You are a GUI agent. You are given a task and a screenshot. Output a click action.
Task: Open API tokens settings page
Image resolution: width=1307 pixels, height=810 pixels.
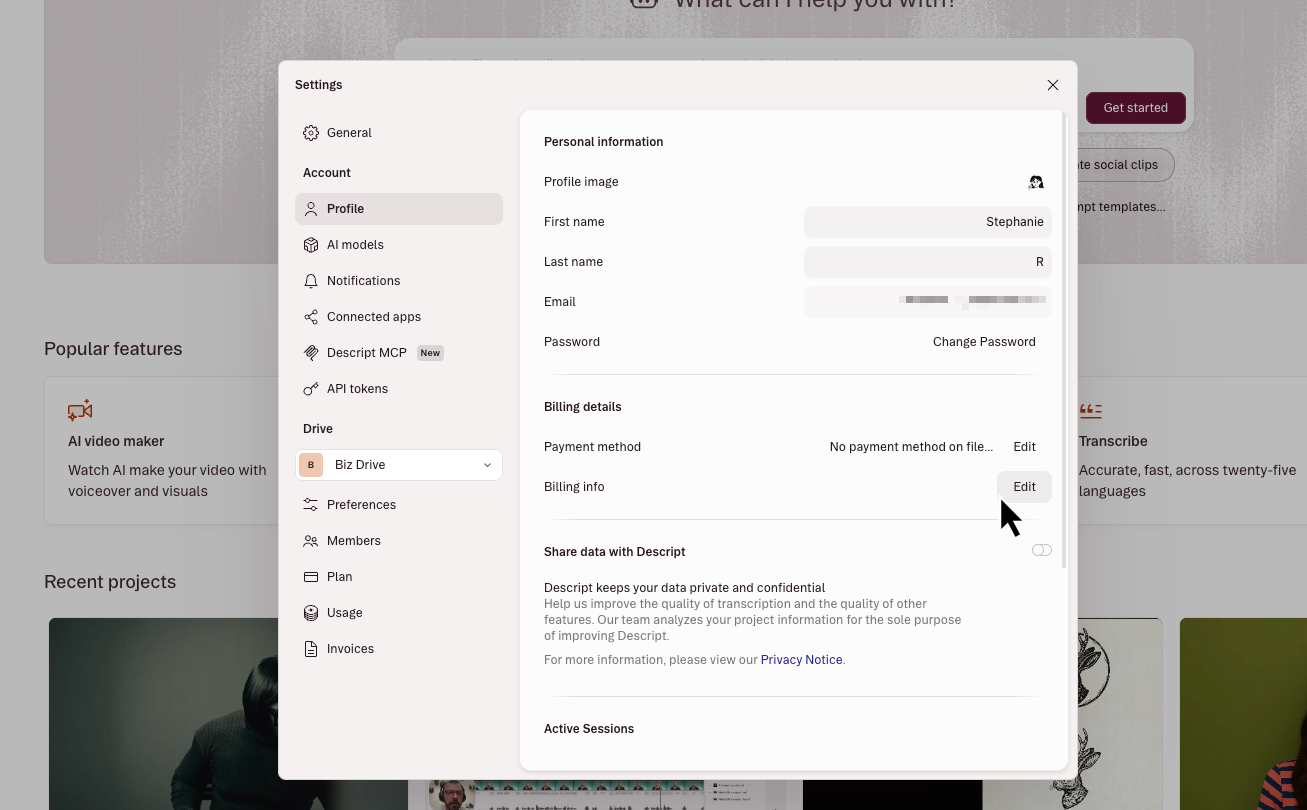coord(399,389)
